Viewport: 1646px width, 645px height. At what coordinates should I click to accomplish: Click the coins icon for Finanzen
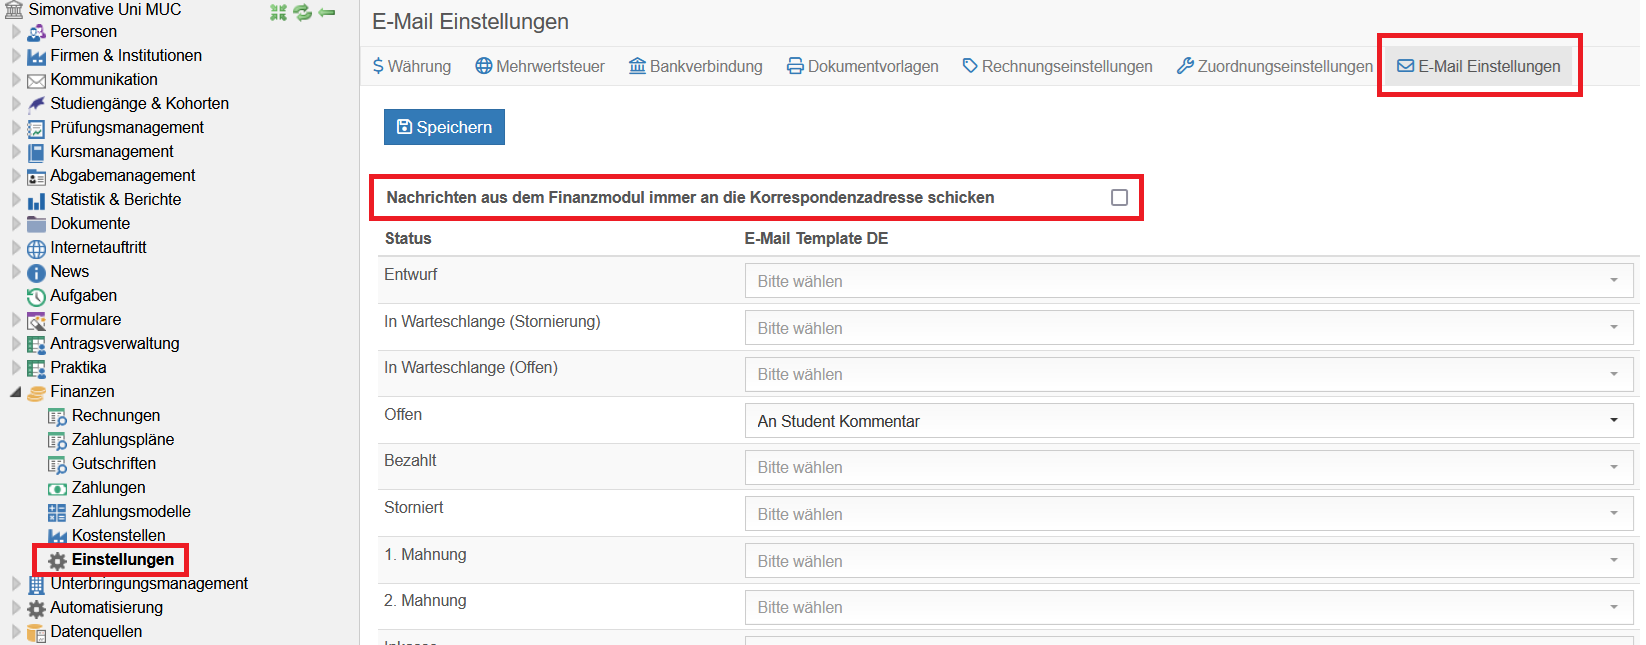pos(37,392)
